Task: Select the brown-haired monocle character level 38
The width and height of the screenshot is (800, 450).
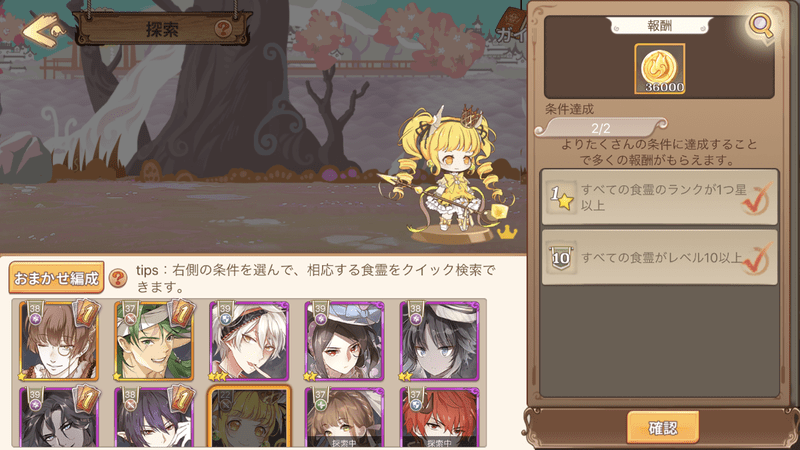Action: 59,341
